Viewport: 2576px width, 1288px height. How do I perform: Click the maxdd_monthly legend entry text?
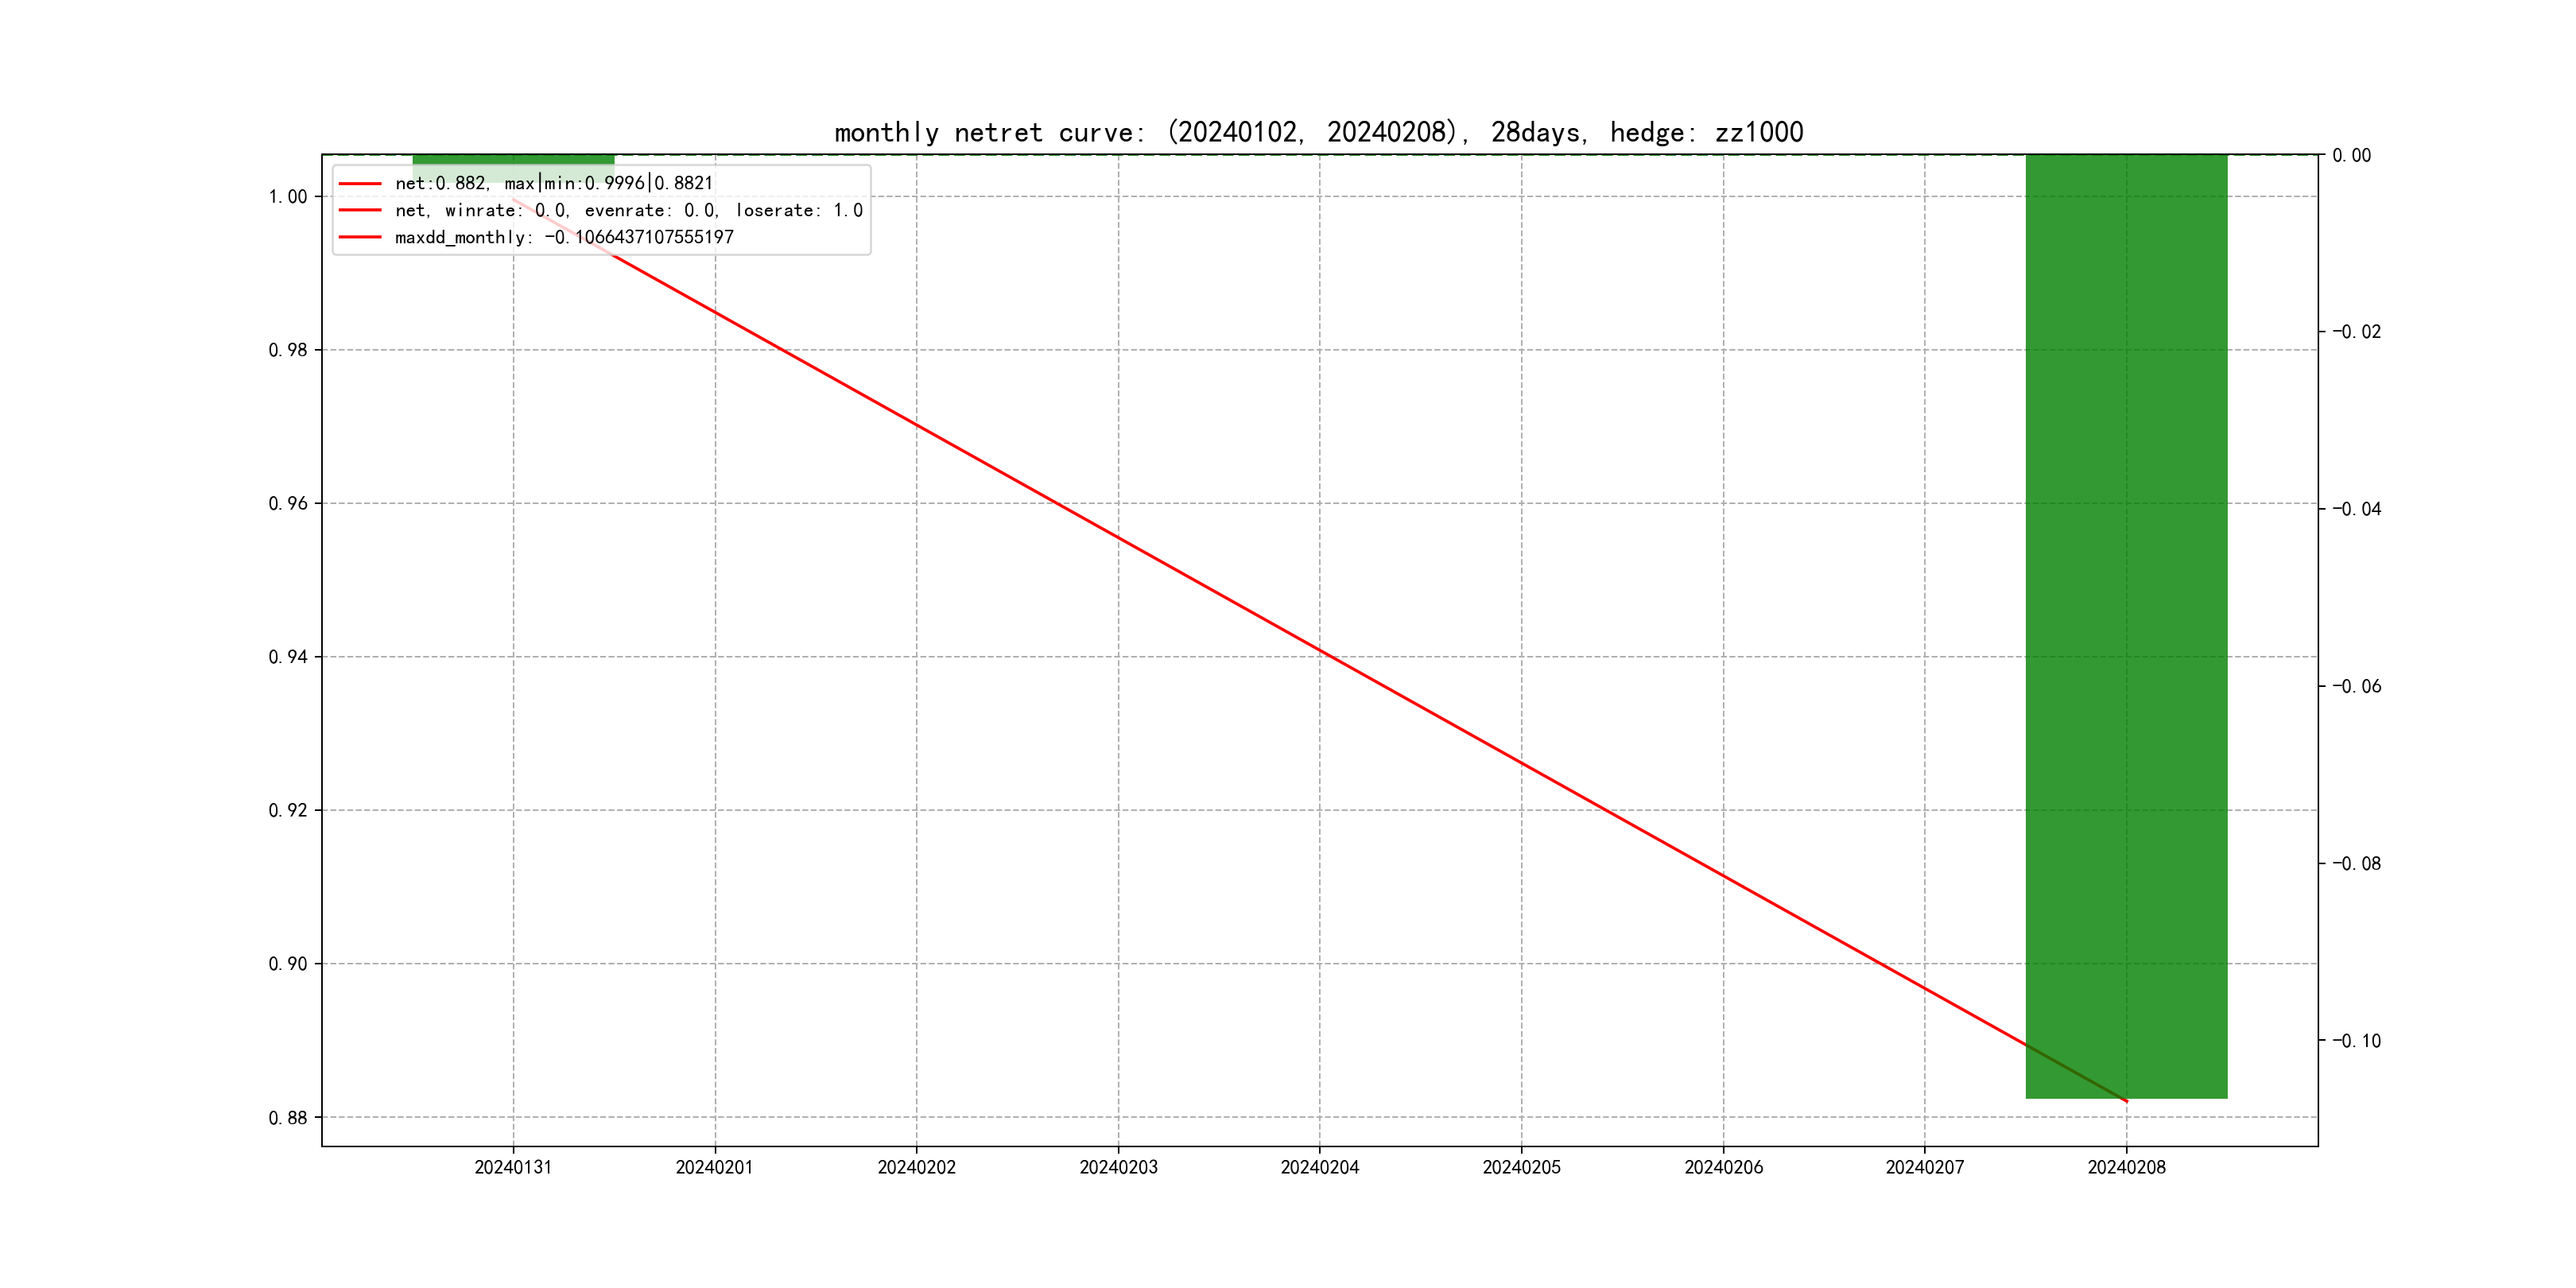(564, 237)
